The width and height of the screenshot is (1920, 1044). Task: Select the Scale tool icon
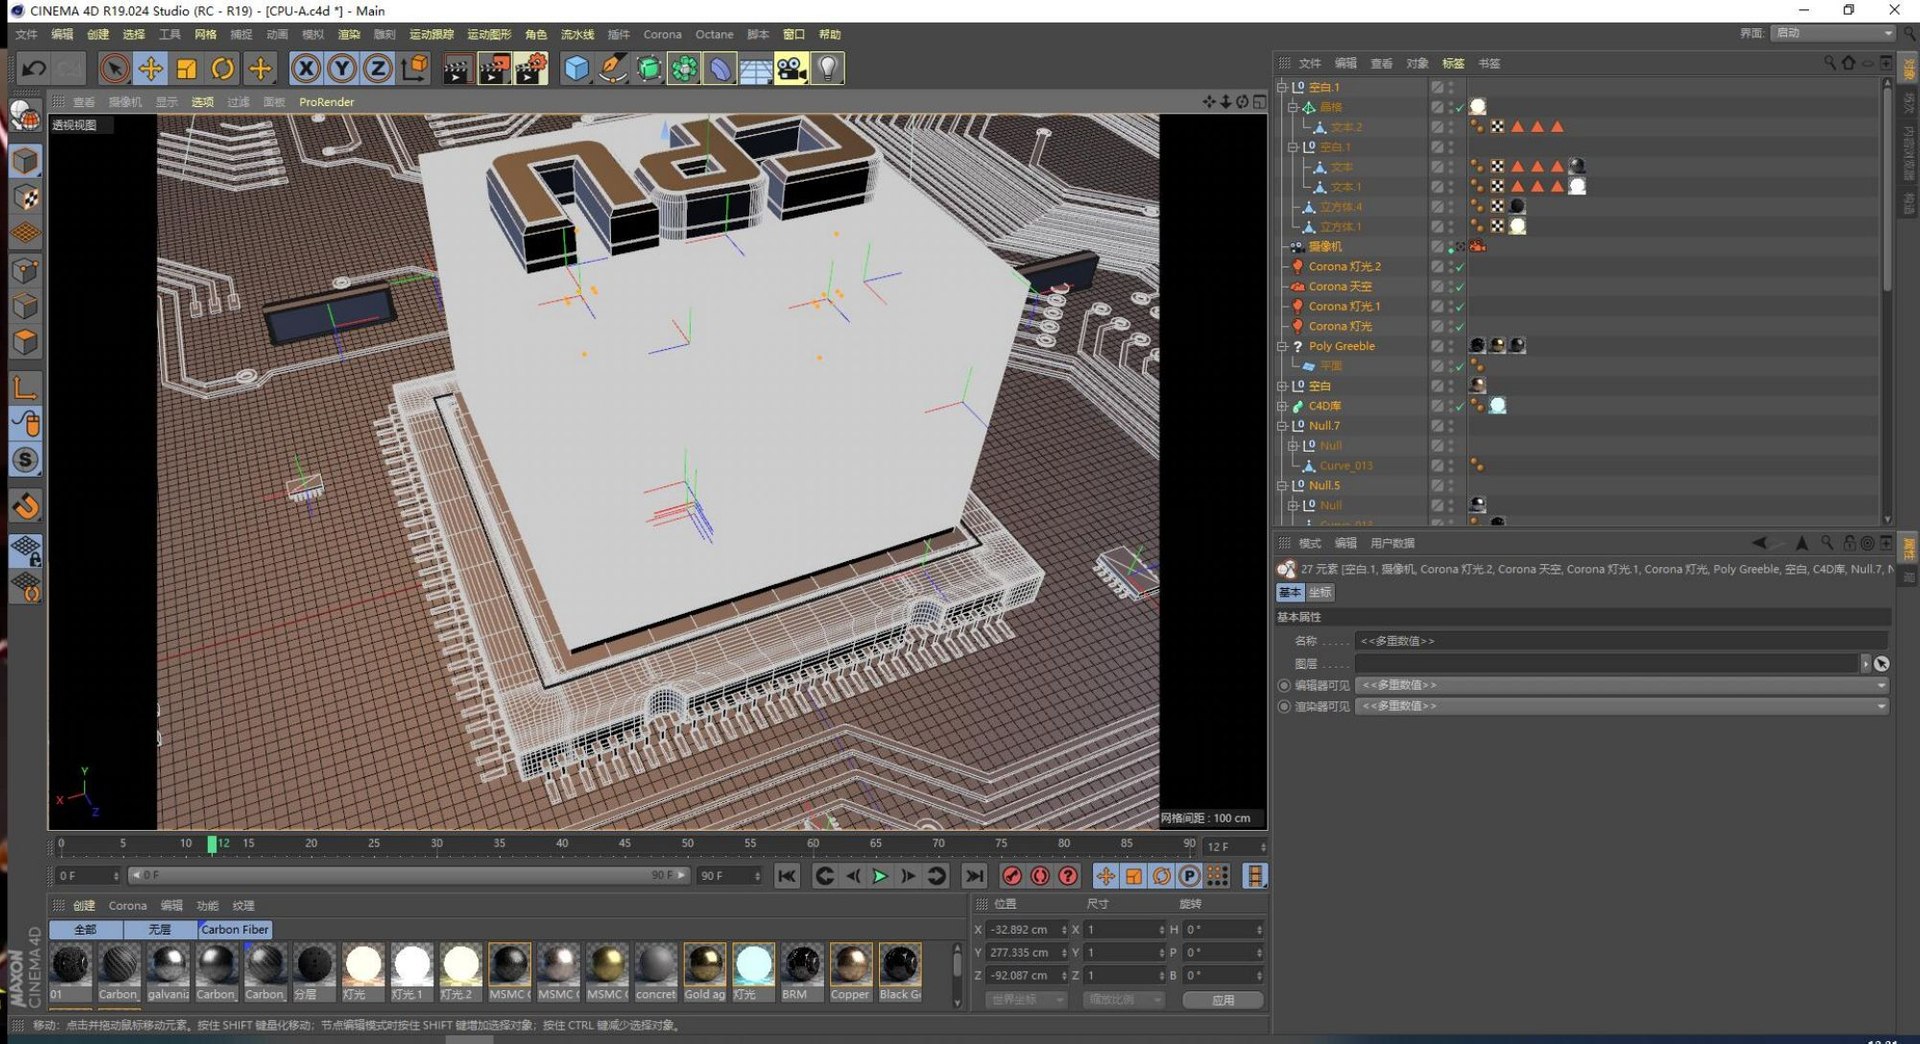[x=186, y=68]
